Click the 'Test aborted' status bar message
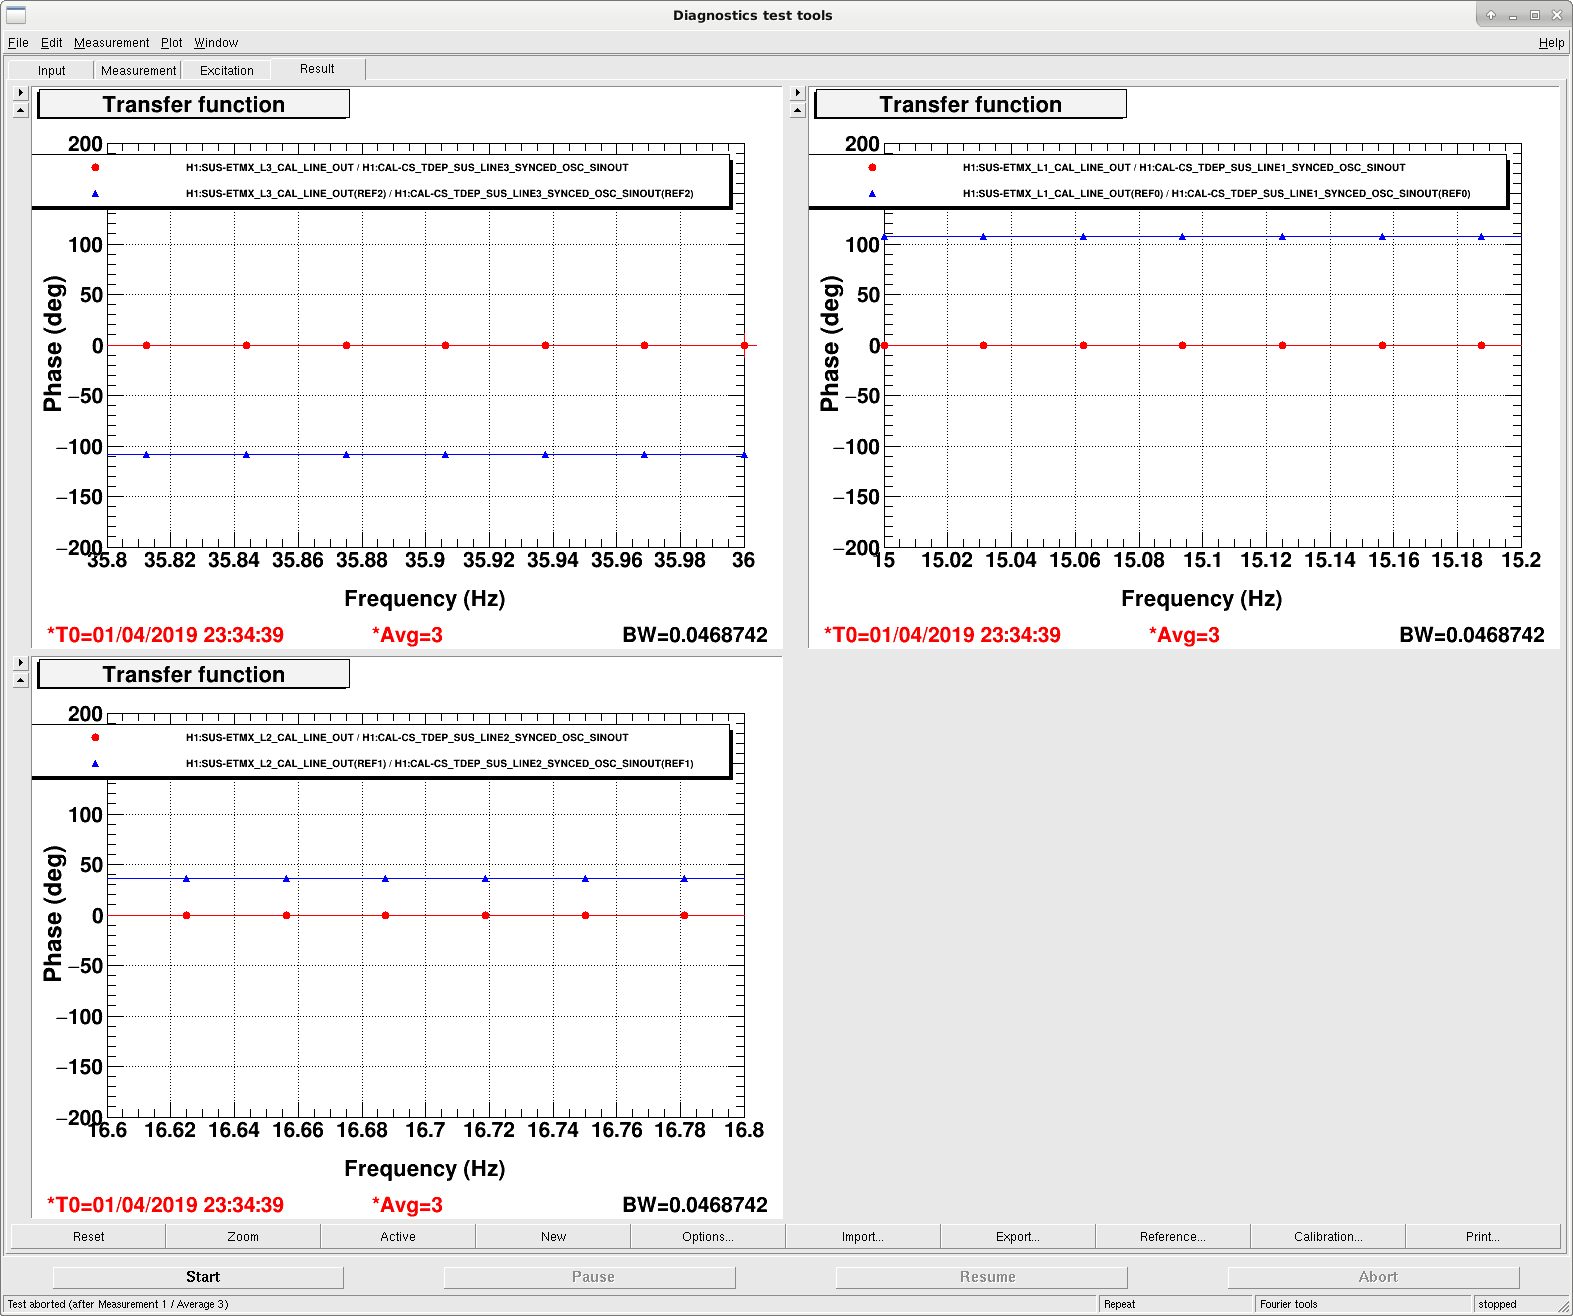This screenshot has width=1573, height=1316. click(118, 1304)
